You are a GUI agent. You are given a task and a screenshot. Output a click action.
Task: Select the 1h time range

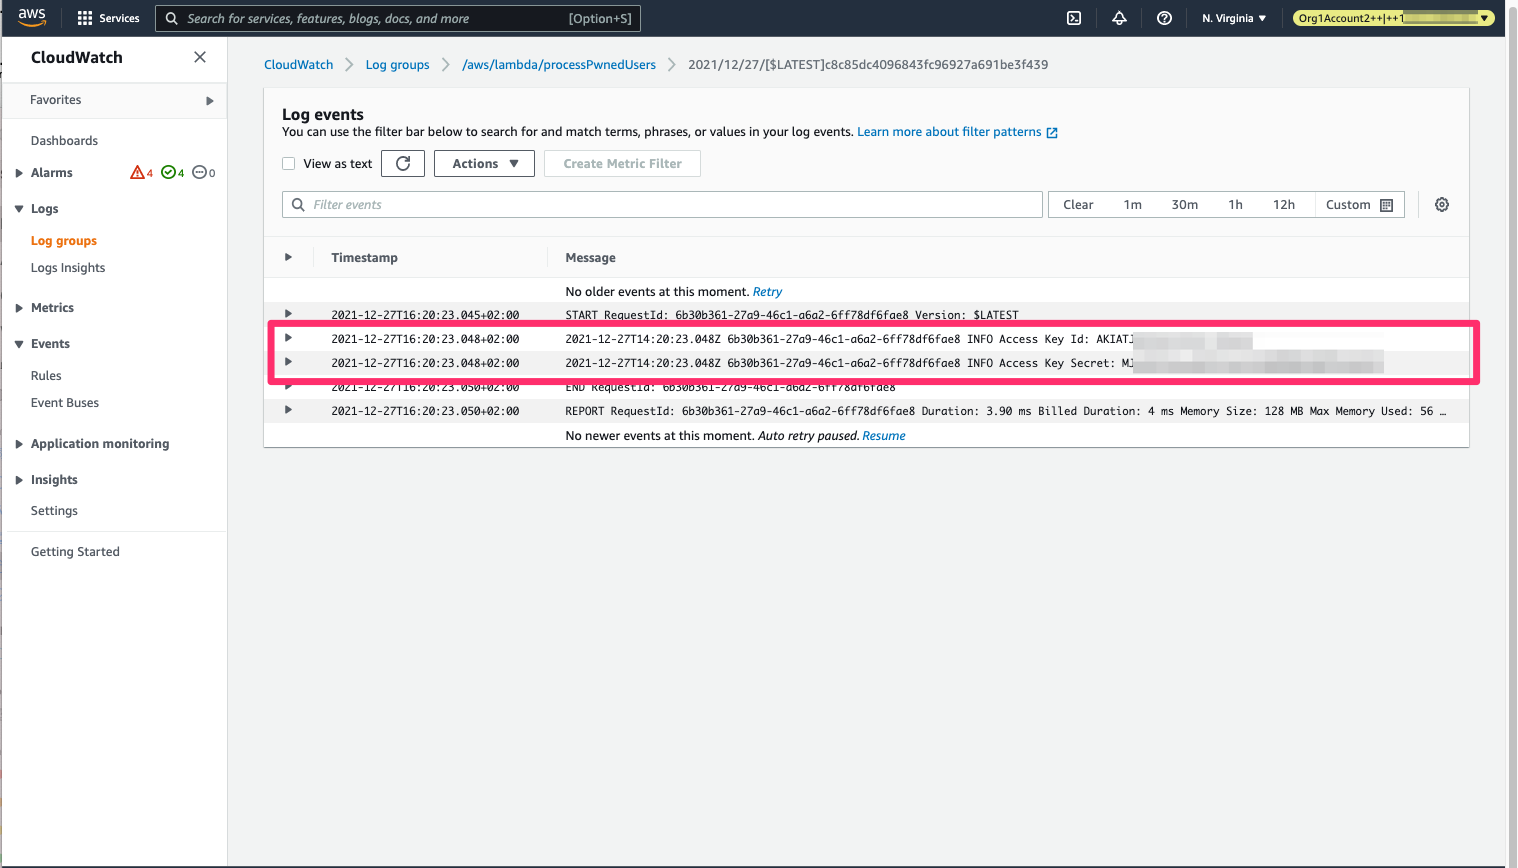click(1236, 205)
